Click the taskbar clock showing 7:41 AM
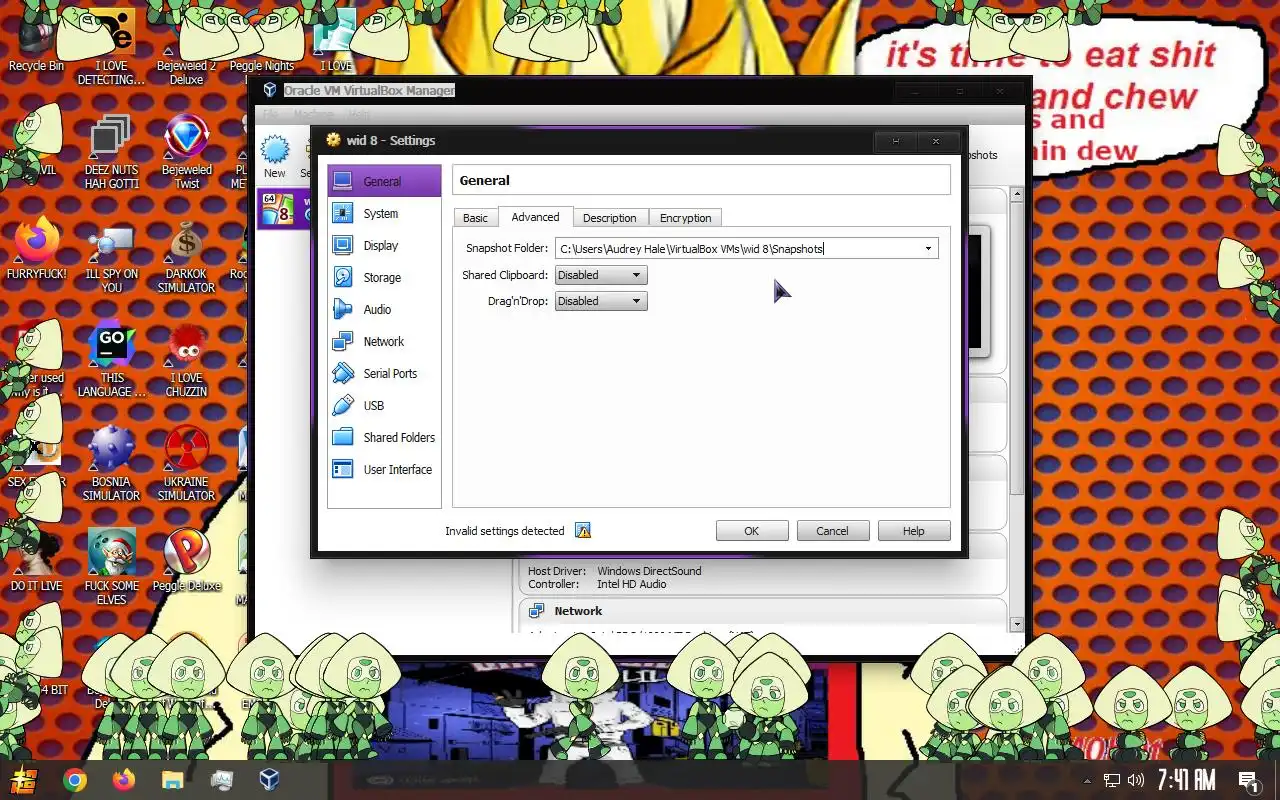The width and height of the screenshot is (1280, 800). pyautogui.click(x=1186, y=780)
